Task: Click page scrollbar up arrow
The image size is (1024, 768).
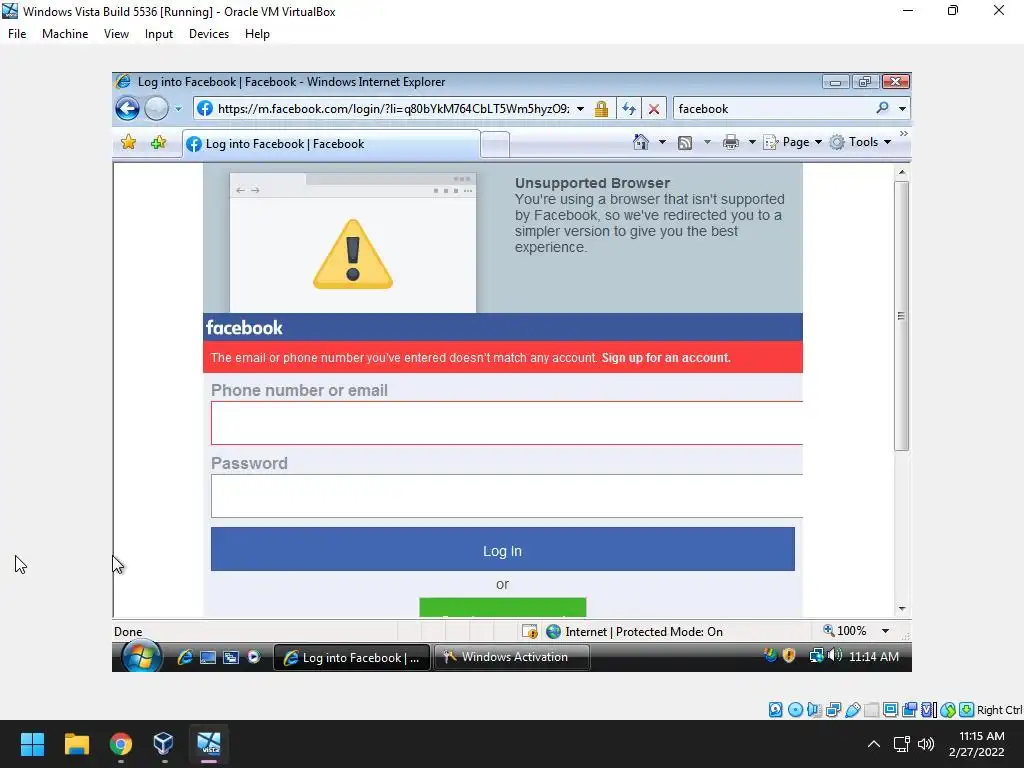Action: pos(902,172)
